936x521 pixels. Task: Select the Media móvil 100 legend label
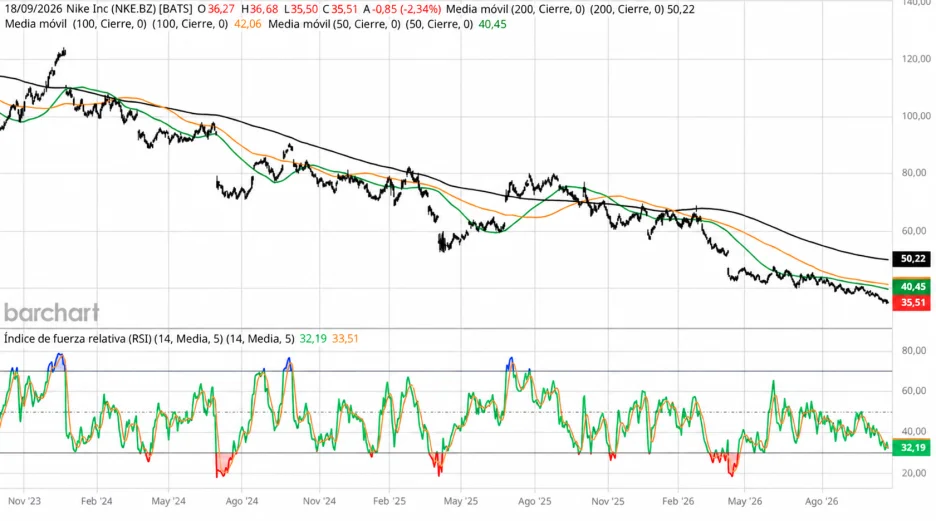click(75, 24)
